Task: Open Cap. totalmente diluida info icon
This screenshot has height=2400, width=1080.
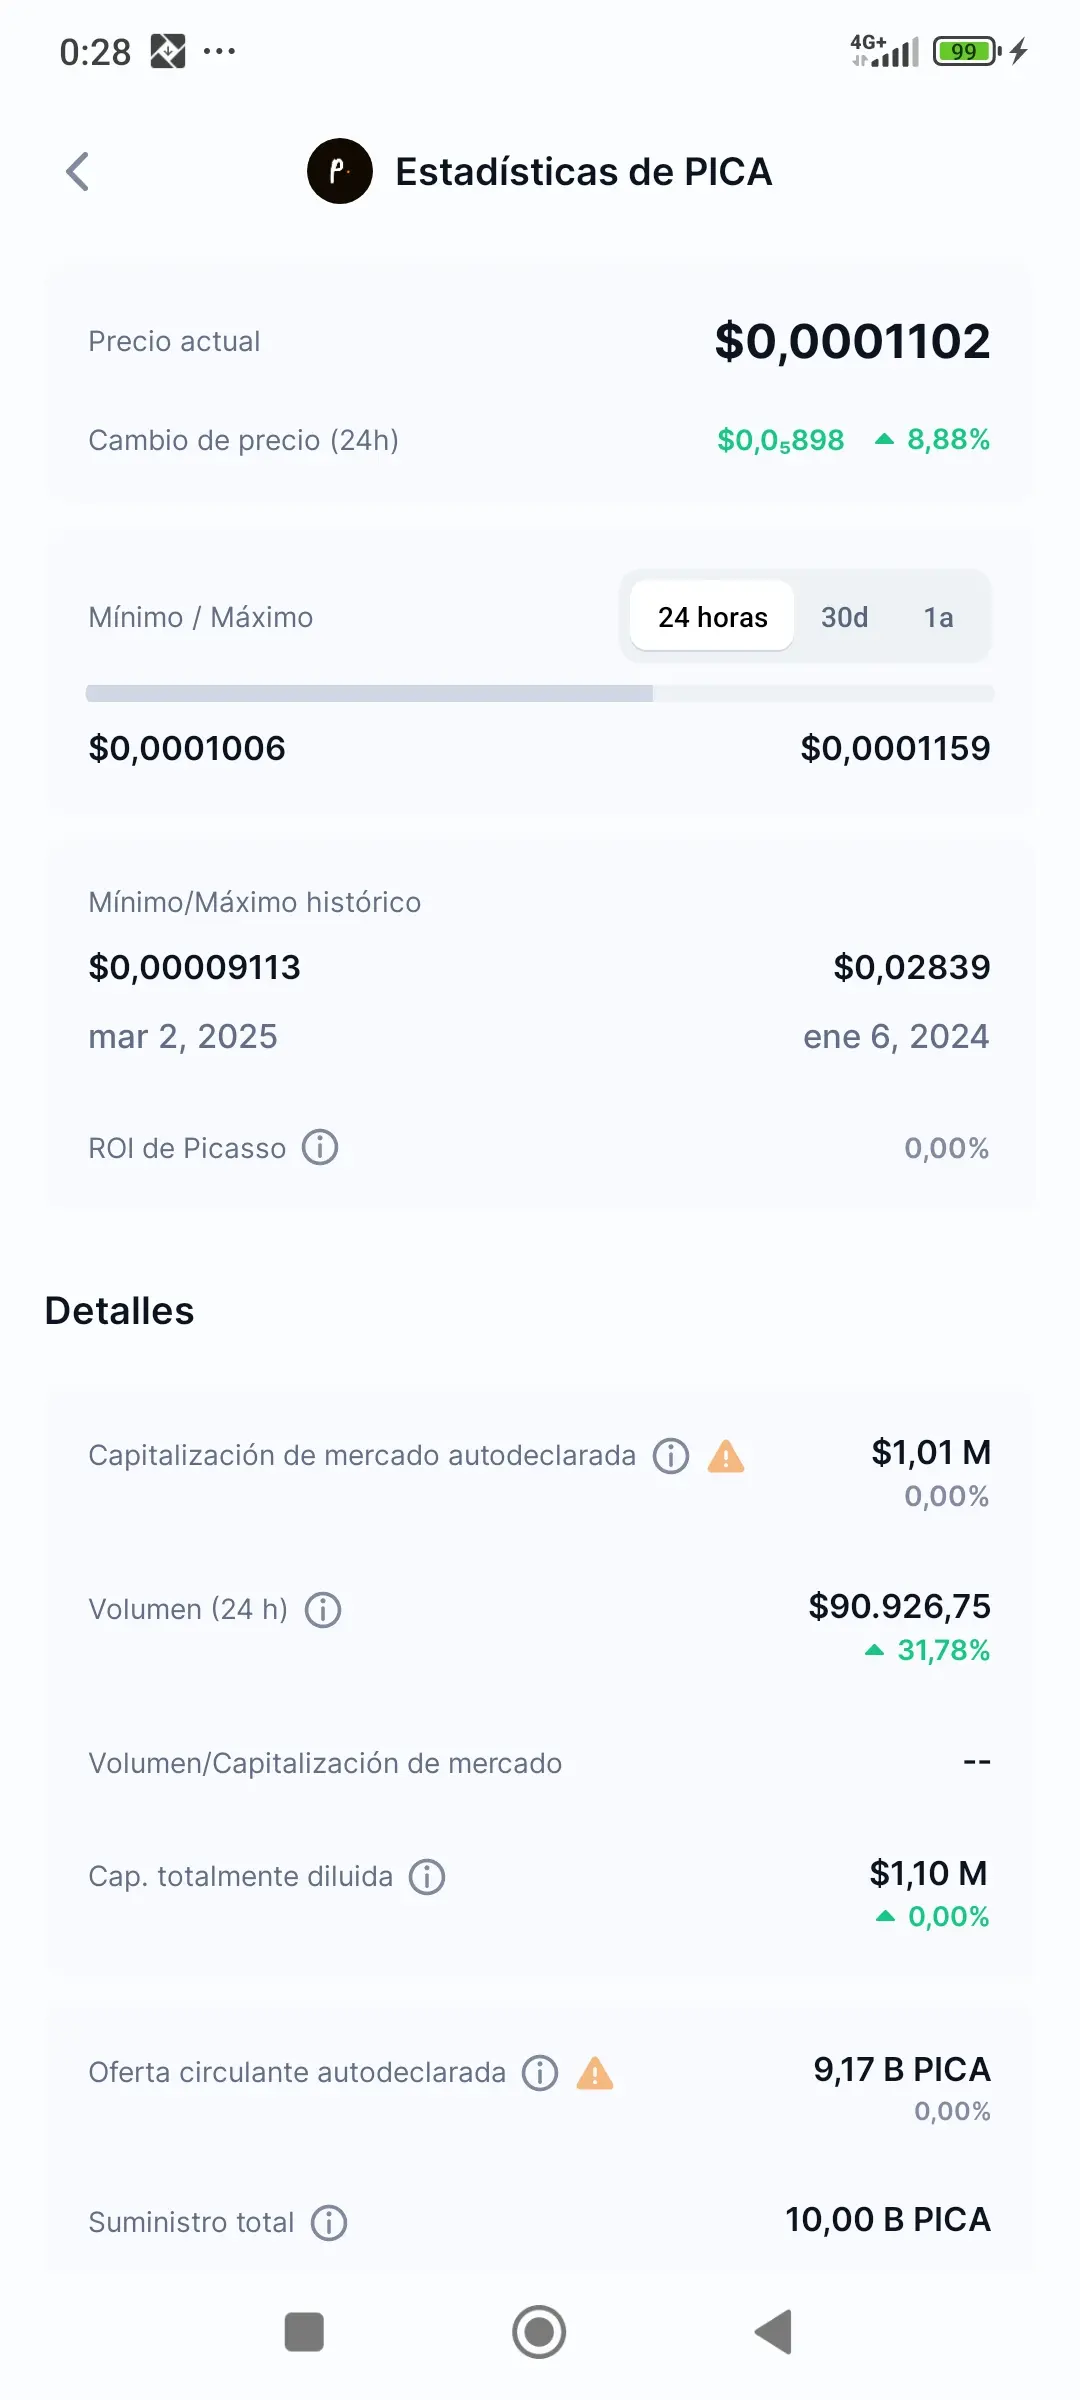Action: (427, 1877)
